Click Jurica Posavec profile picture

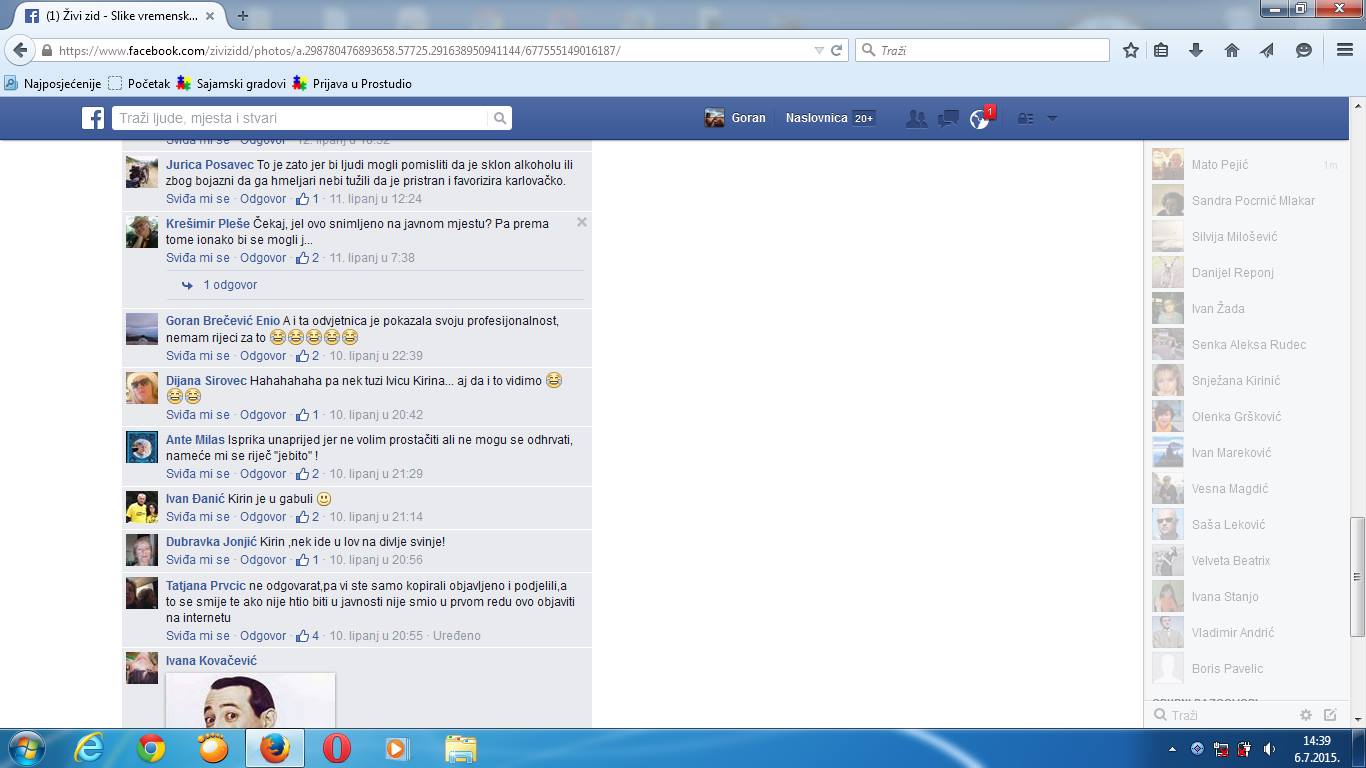point(142,172)
